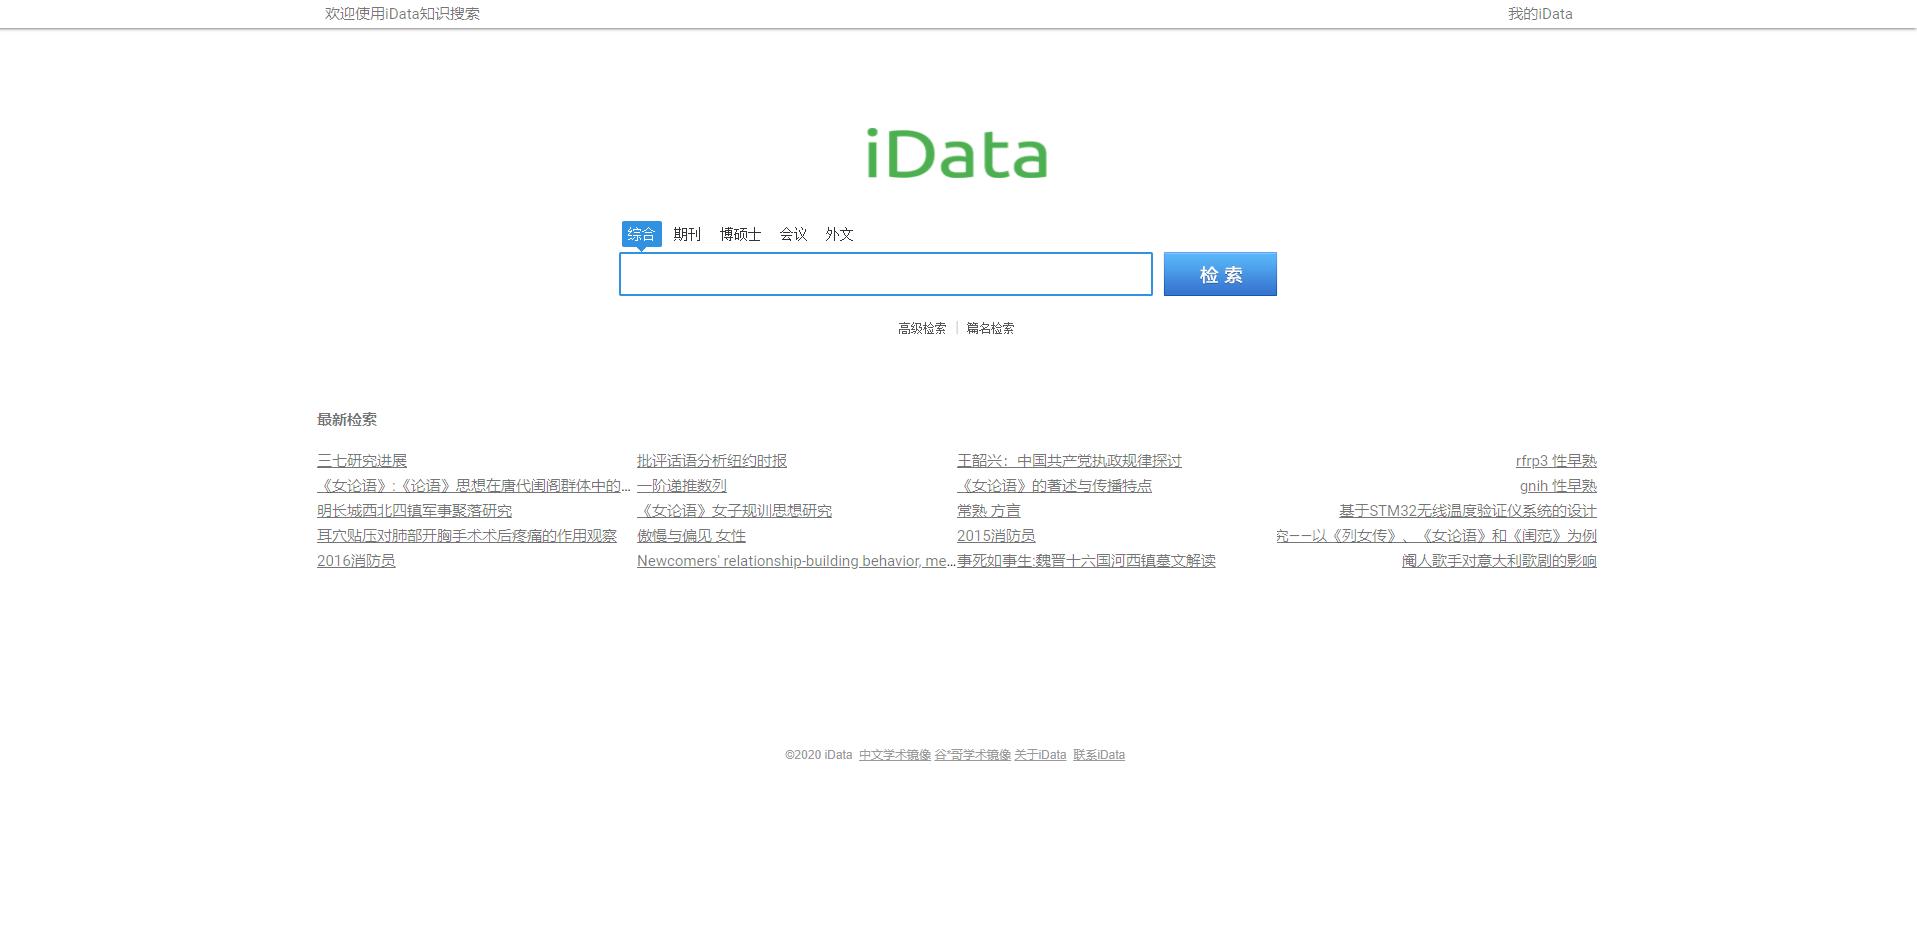
Task: Open recent search 批评话语分析纽约时报
Action: 711,460
